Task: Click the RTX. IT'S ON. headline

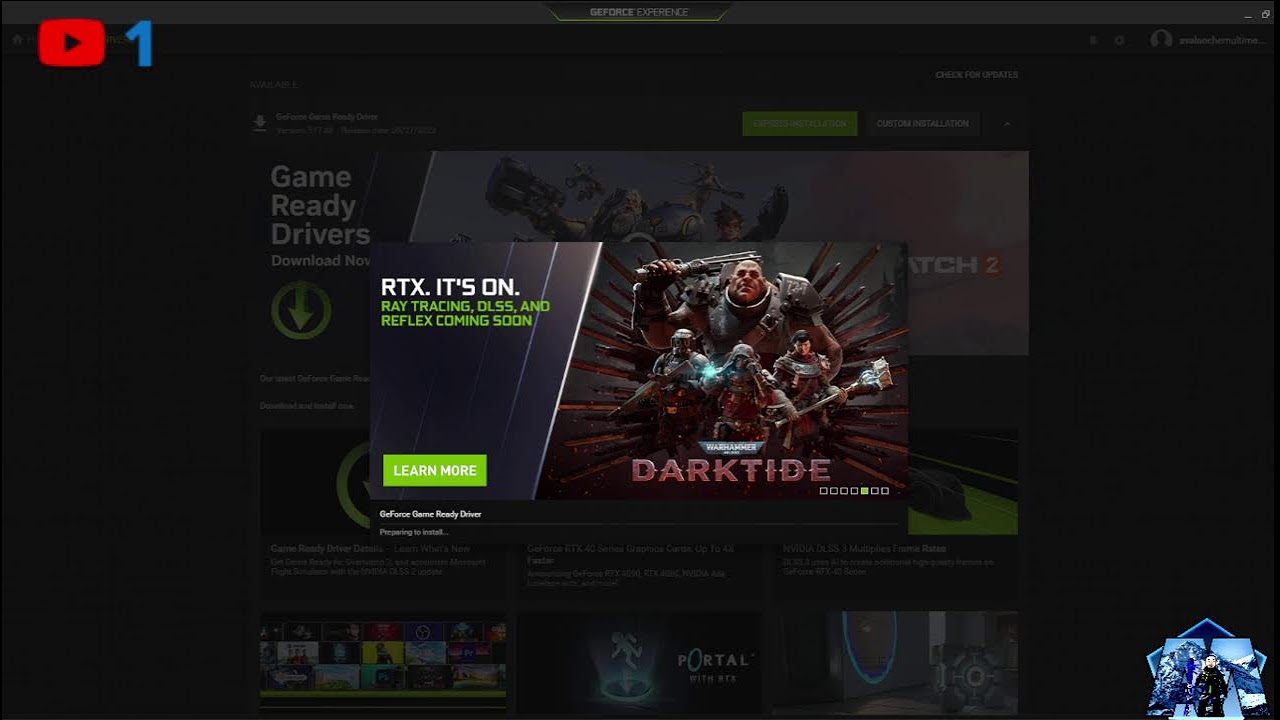Action: tap(450, 289)
